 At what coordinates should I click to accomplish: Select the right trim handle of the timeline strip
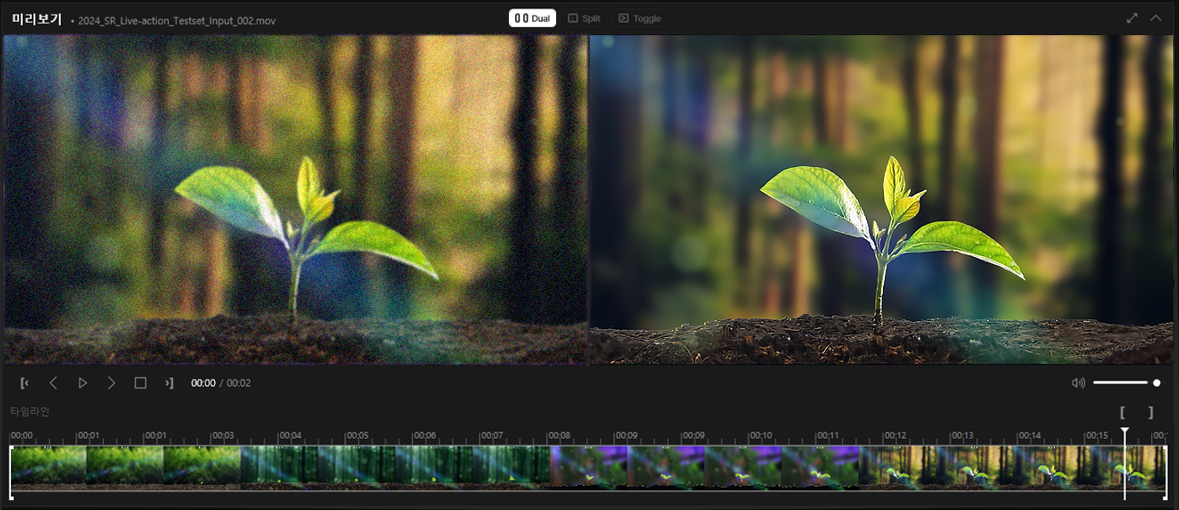1166,472
